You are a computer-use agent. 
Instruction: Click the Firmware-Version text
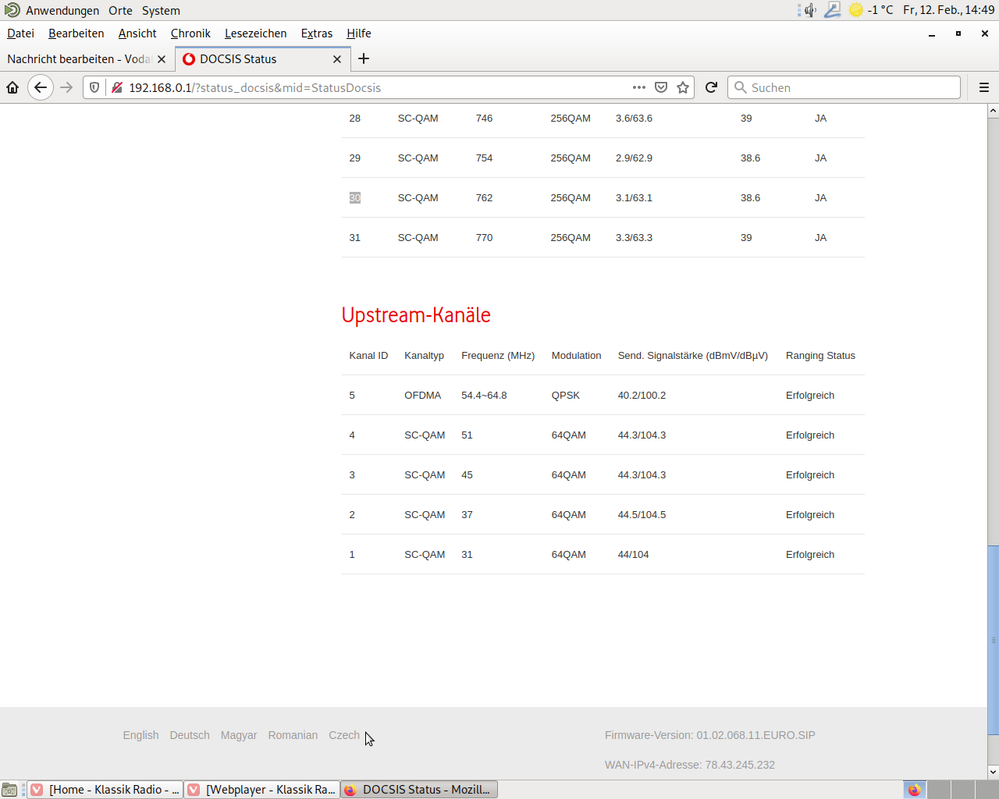click(x=710, y=735)
